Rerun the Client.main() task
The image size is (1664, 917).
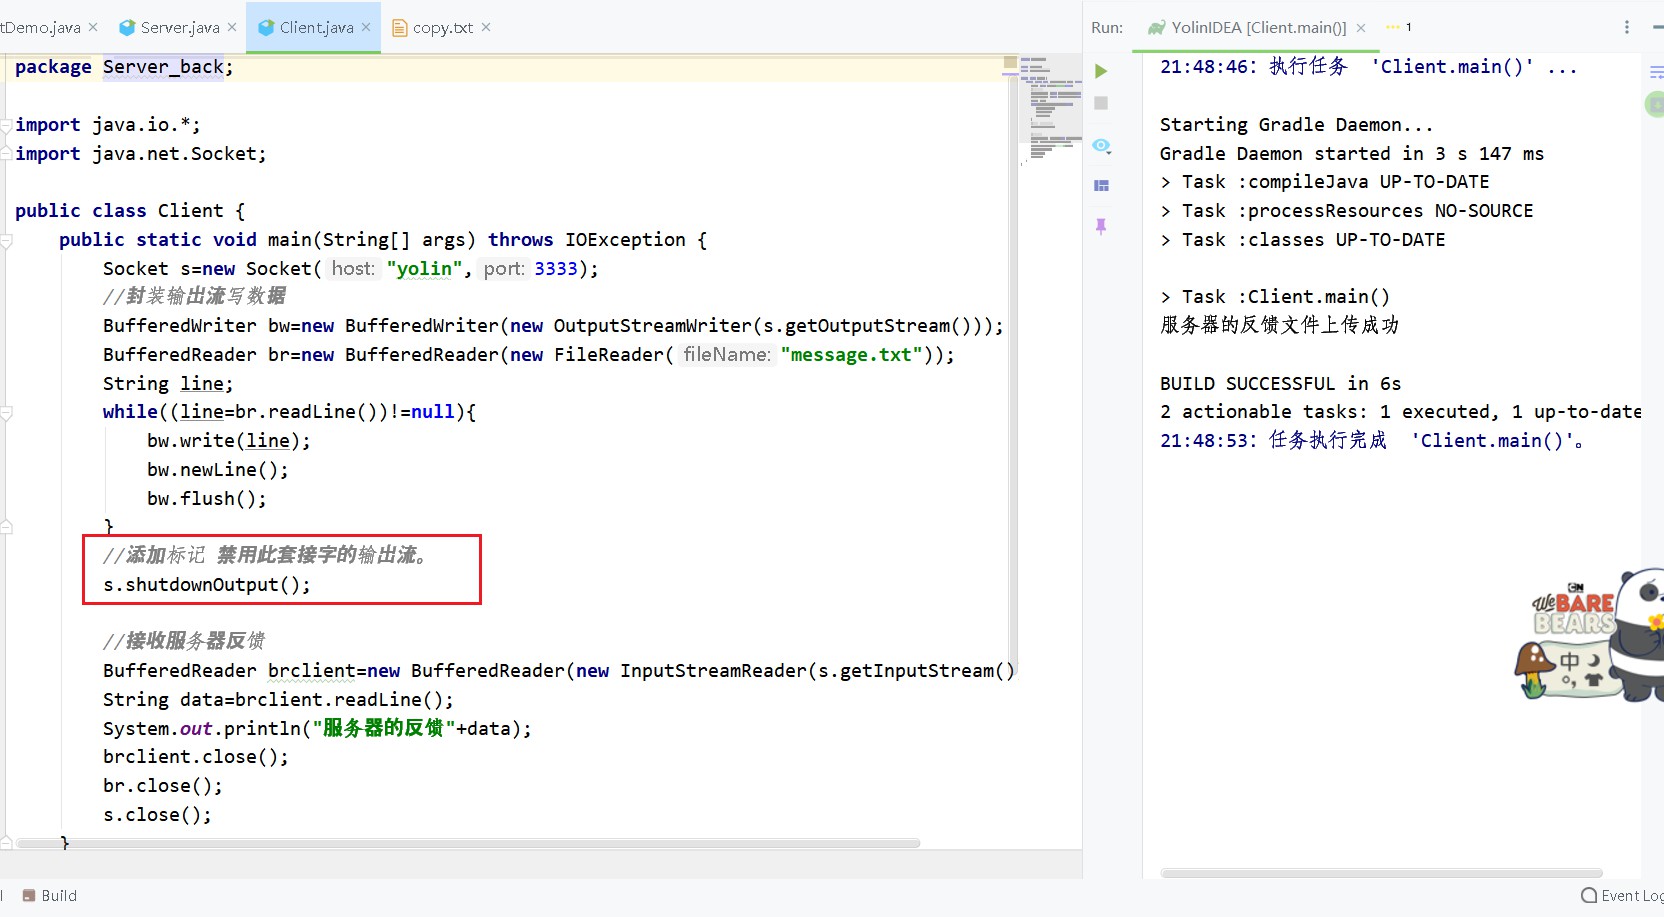(x=1101, y=71)
